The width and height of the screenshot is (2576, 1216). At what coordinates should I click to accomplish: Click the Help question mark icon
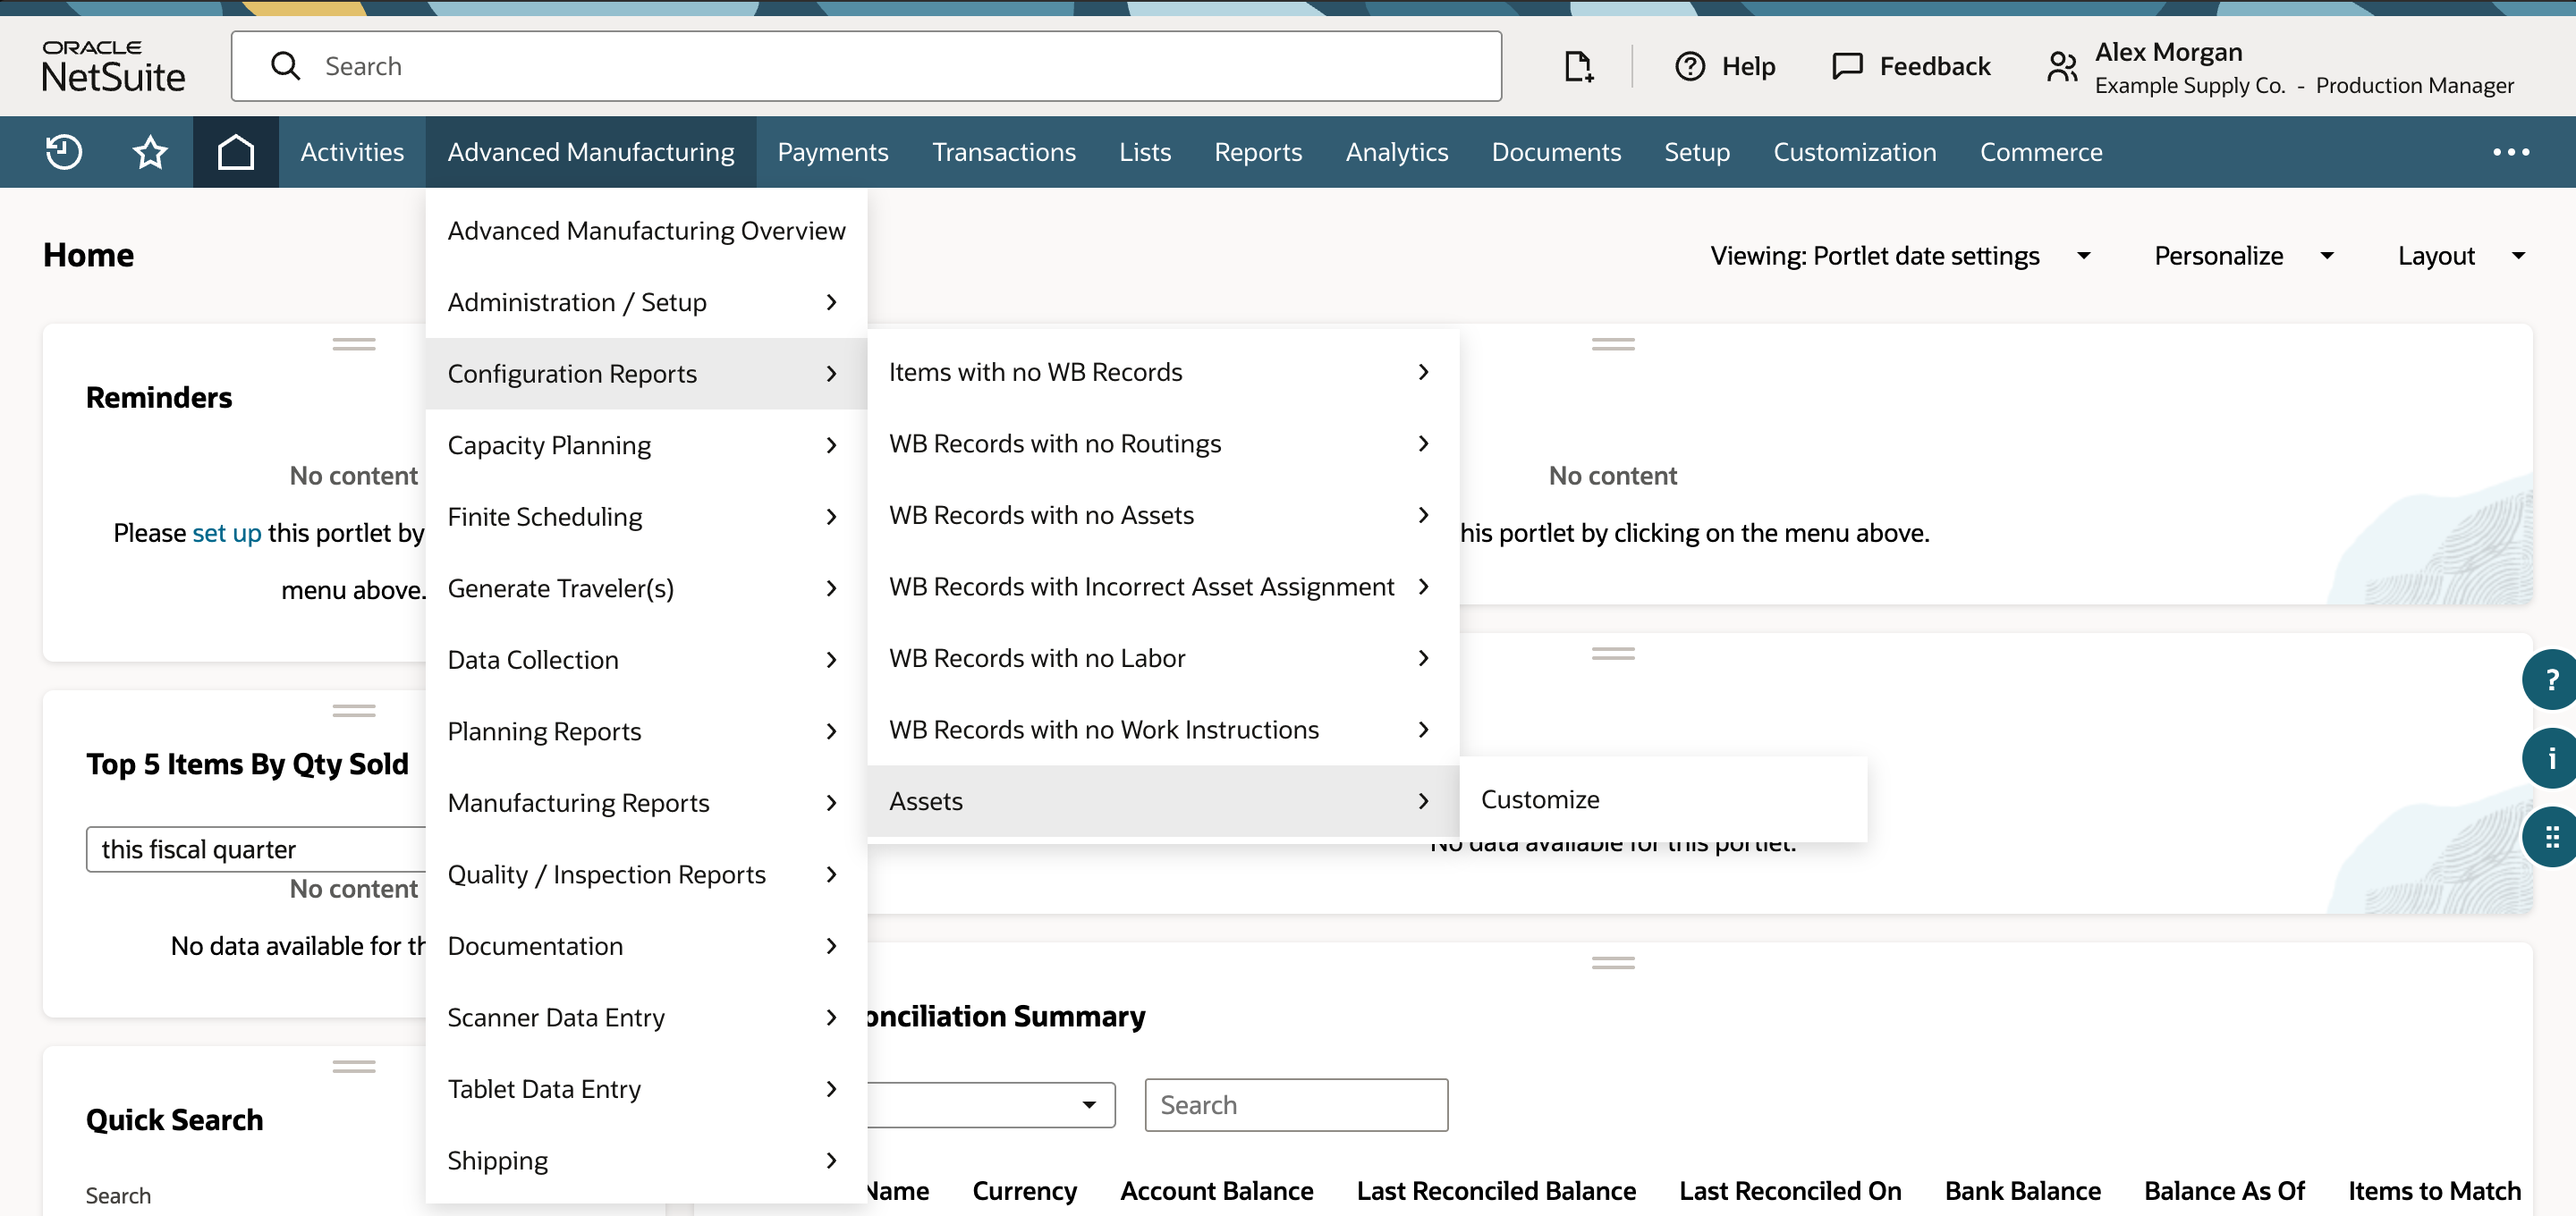(x=1690, y=66)
